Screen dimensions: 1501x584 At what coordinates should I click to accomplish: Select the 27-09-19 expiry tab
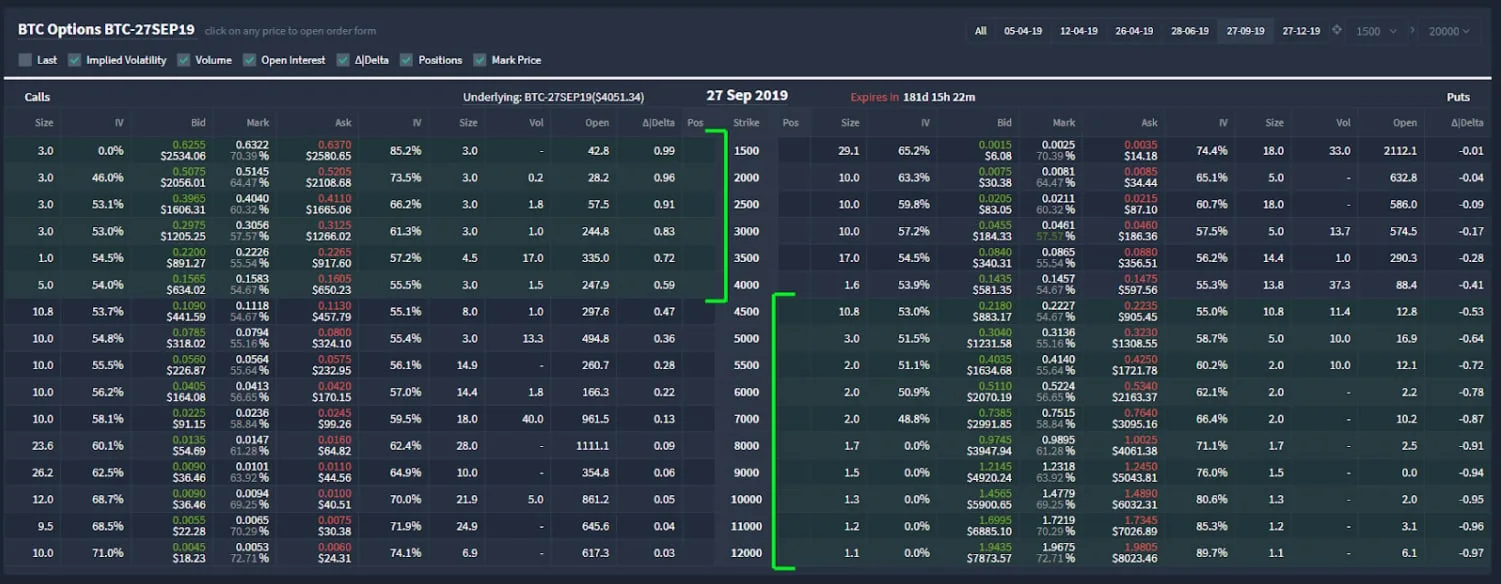(1245, 31)
